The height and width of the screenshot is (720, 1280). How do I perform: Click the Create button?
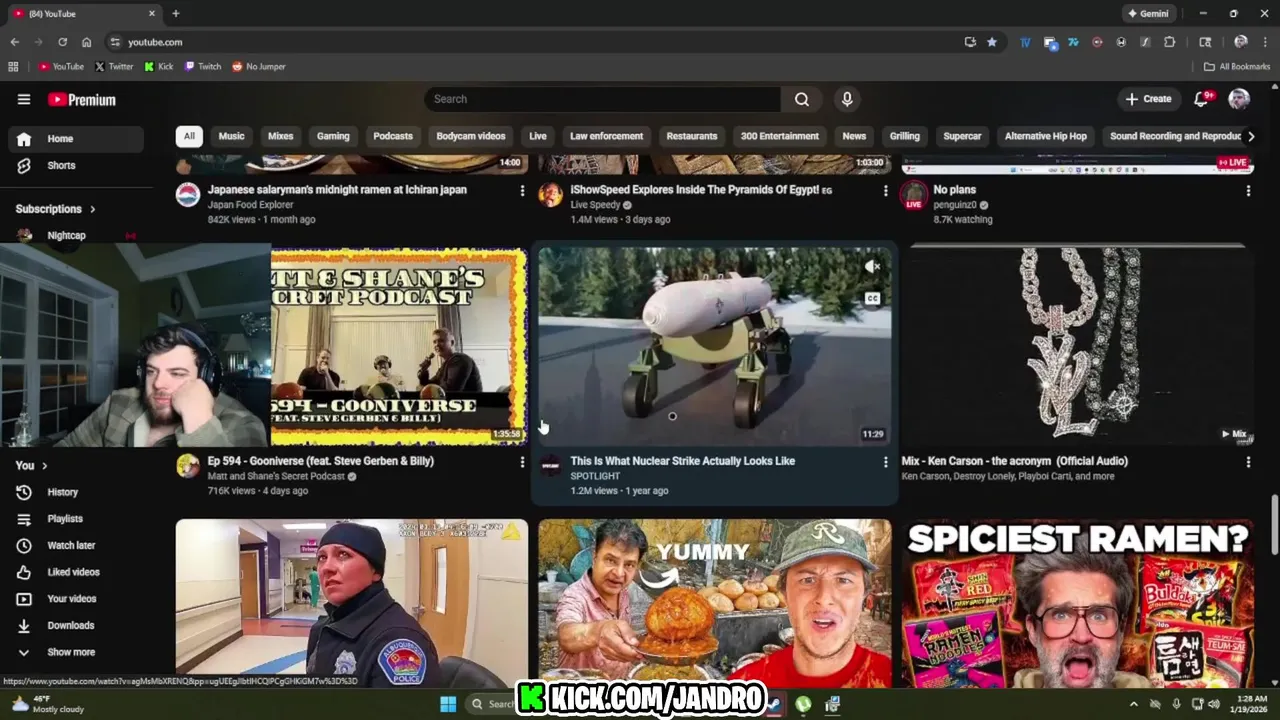point(1148,99)
